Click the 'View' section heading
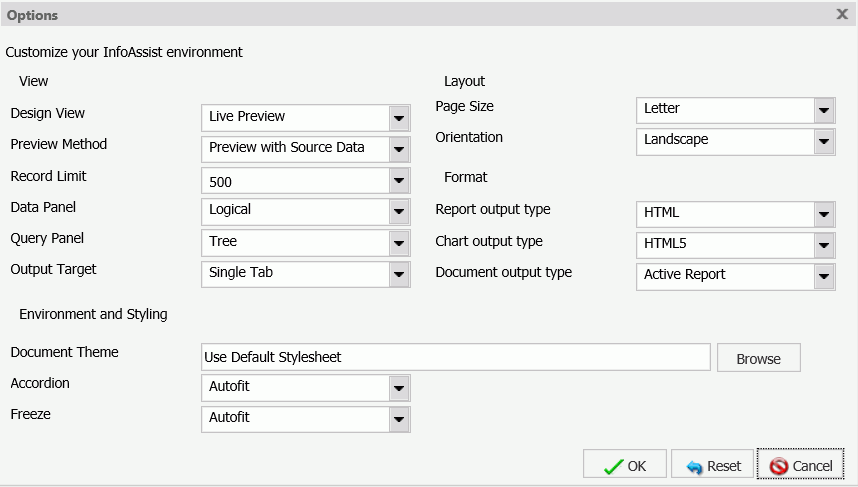 (33, 82)
